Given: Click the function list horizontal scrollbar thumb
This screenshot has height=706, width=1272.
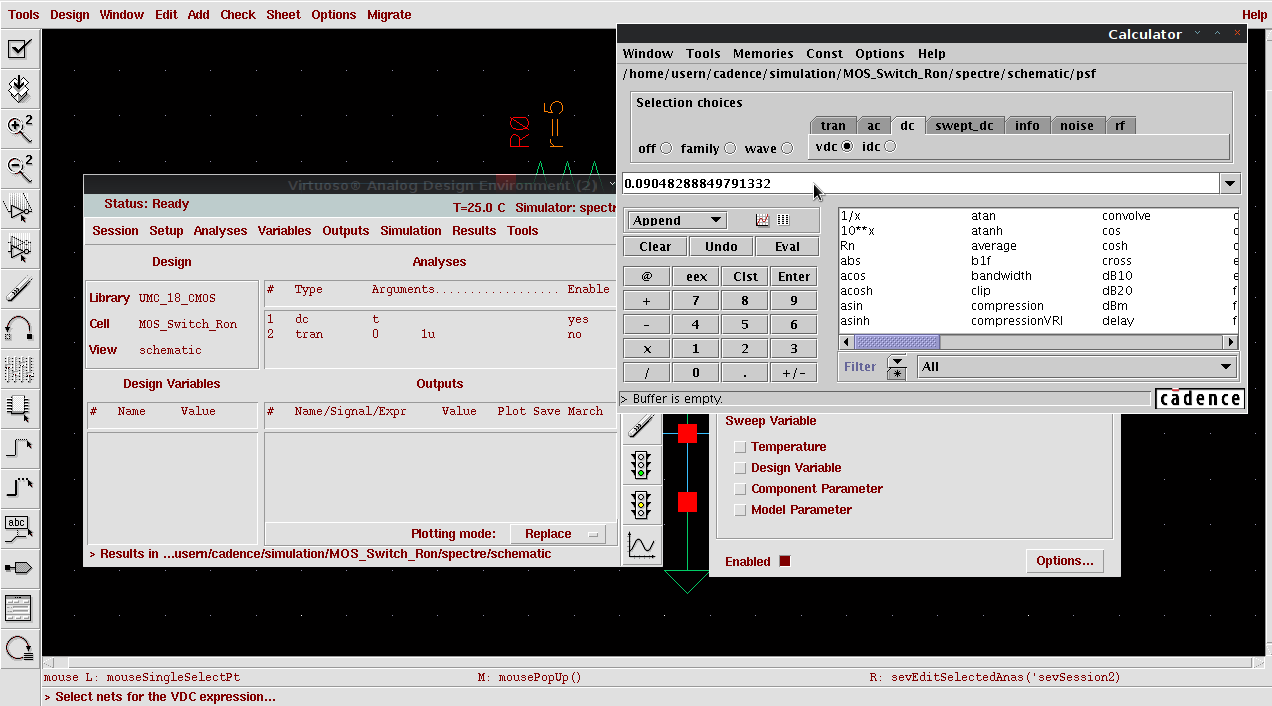Looking at the screenshot, I should tap(896, 342).
